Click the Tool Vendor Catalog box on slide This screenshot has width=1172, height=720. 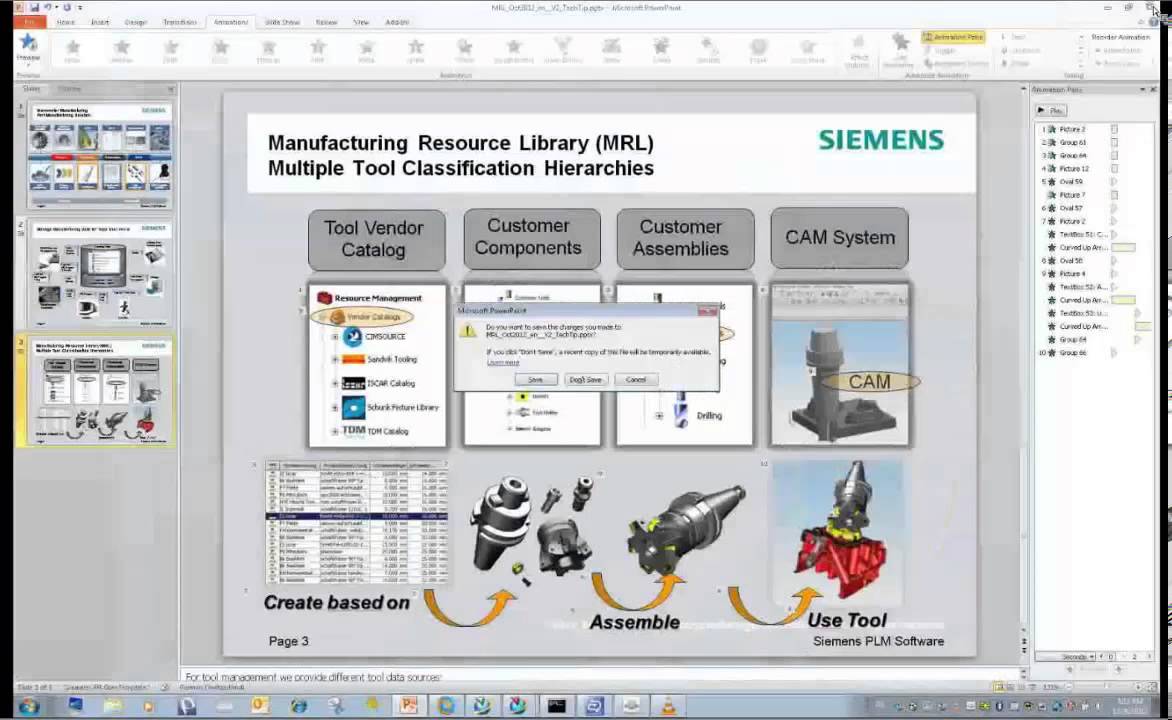pos(377,239)
